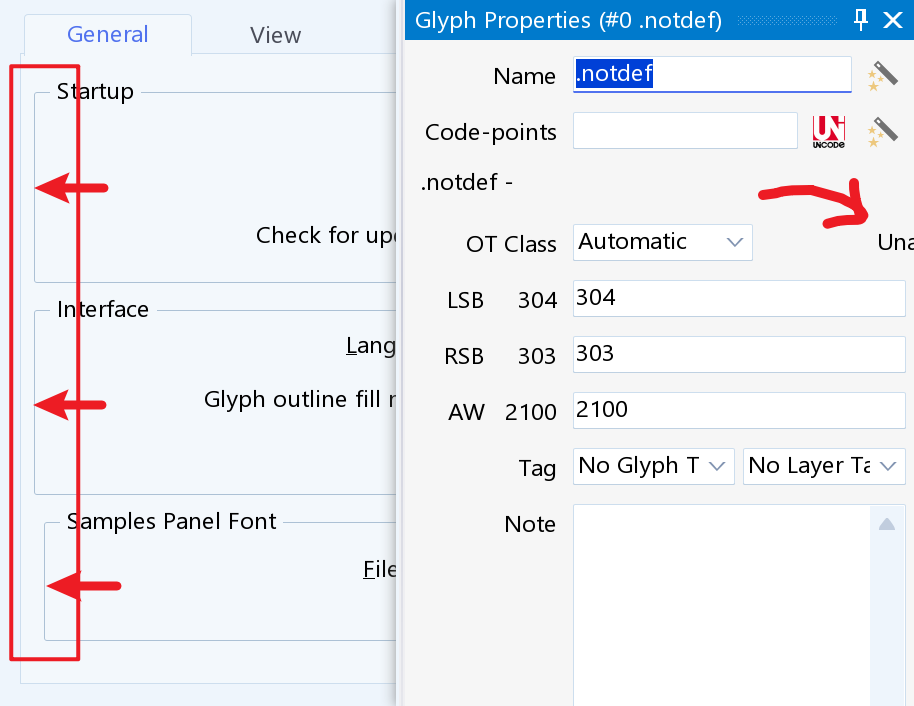Image resolution: width=914 pixels, height=706 pixels.
Task: Click the magic wand beside Code-points field
Action: click(883, 132)
